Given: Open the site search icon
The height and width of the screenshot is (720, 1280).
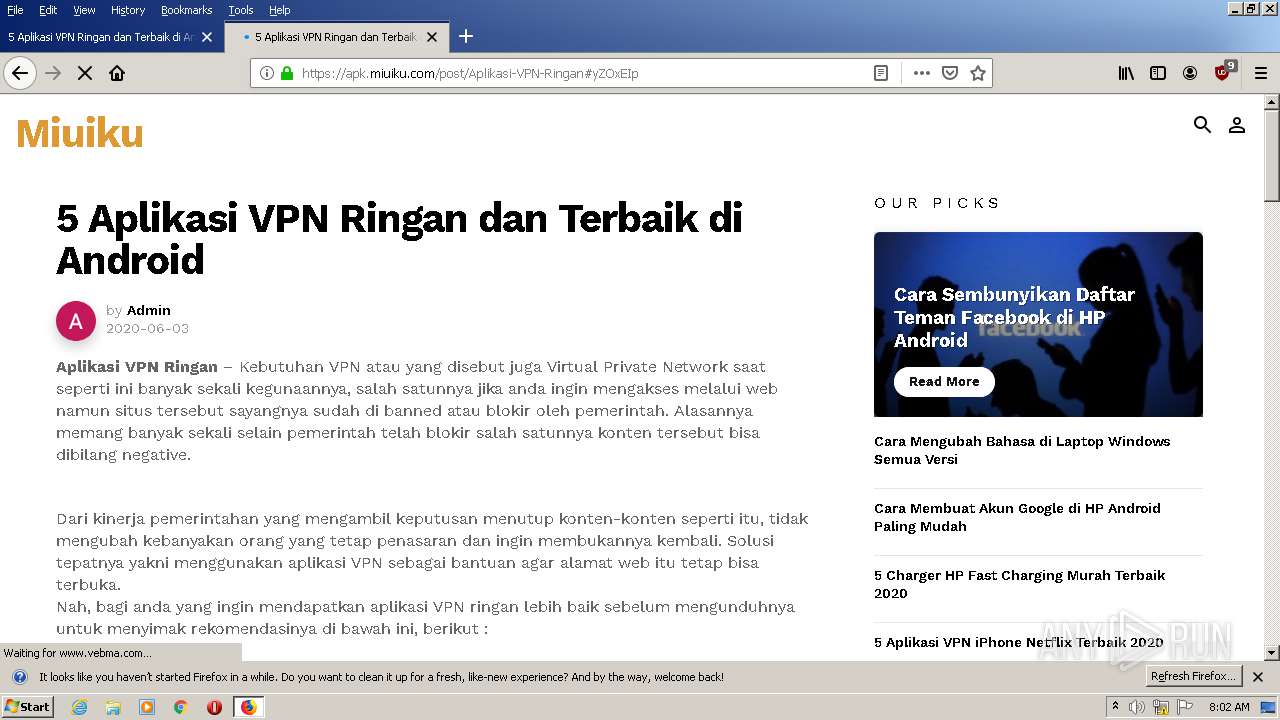Looking at the screenshot, I should coord(1203,125).
